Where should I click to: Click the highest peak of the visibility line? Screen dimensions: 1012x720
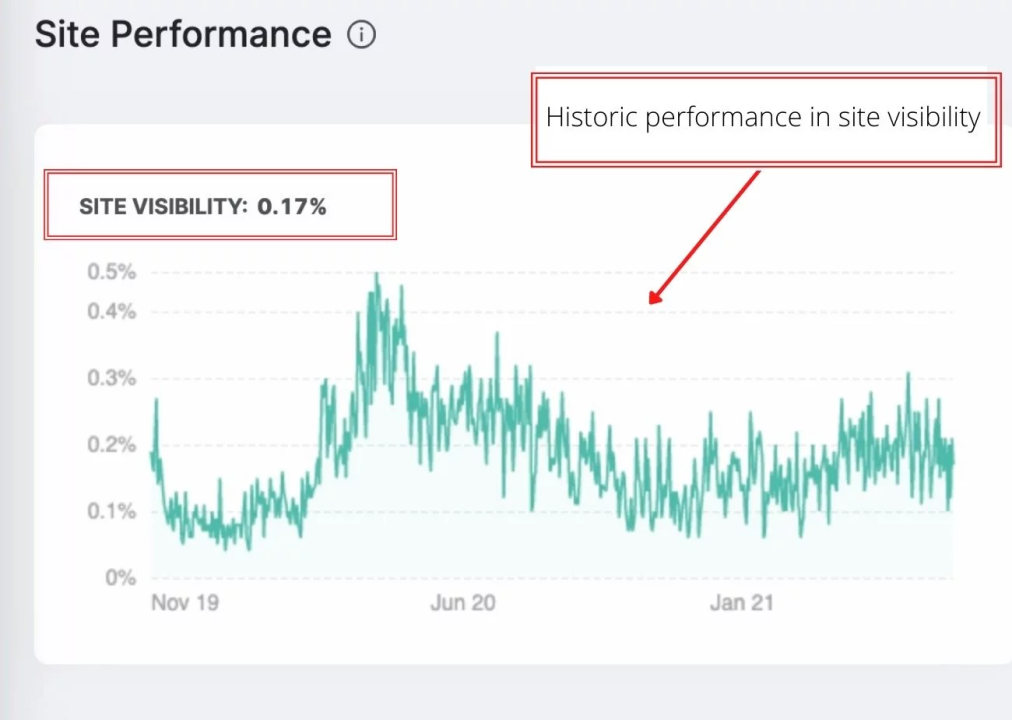[376, 274]
